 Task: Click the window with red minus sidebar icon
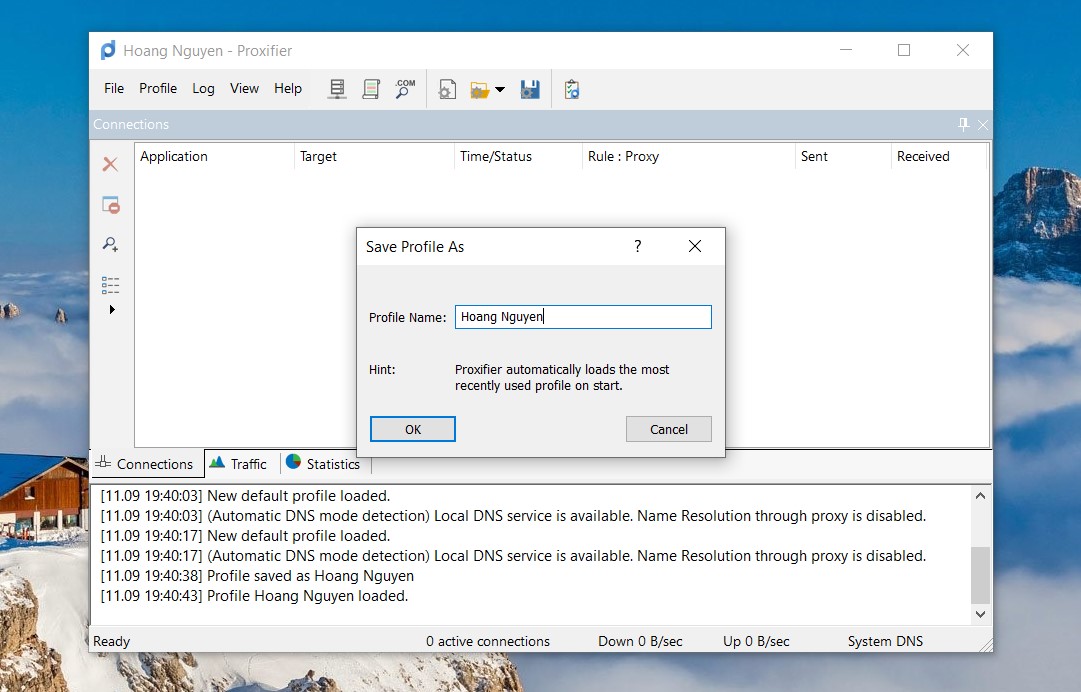[110, 205]
